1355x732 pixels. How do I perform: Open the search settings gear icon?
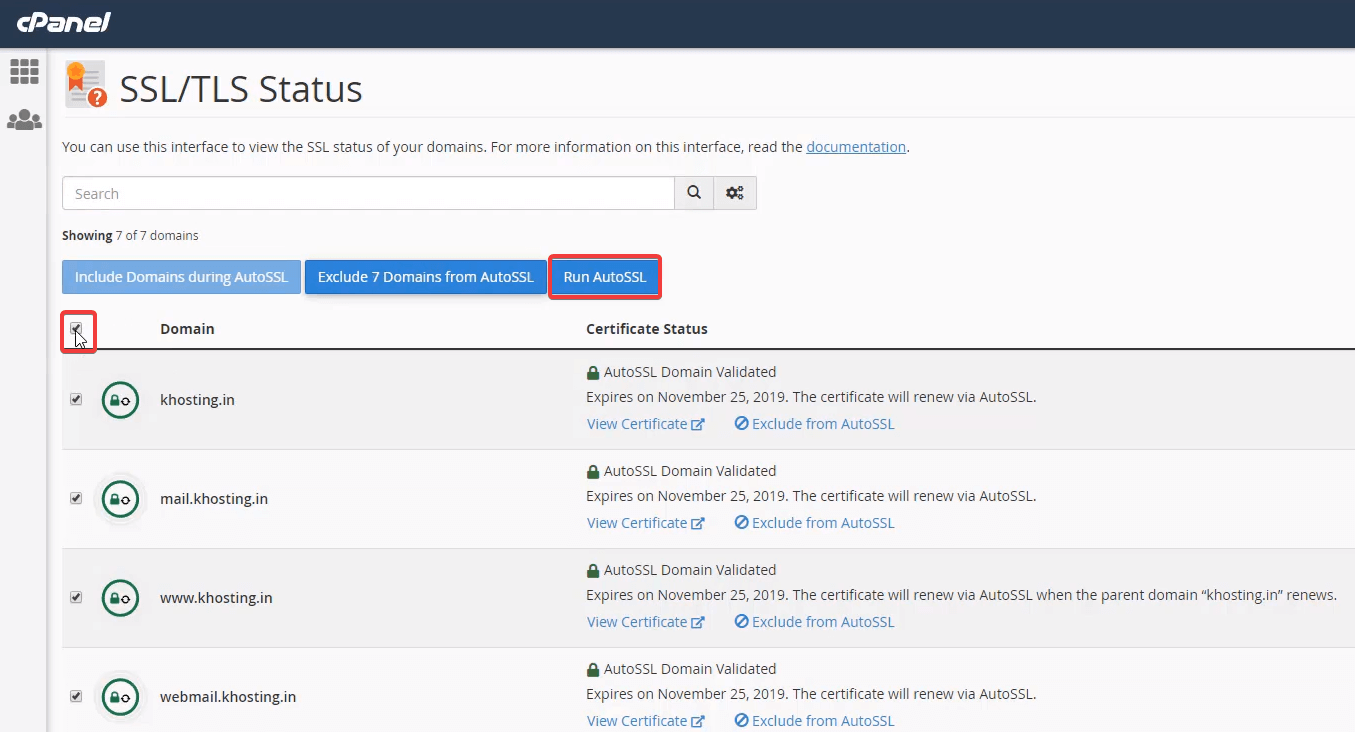click(x=735, y=192)
